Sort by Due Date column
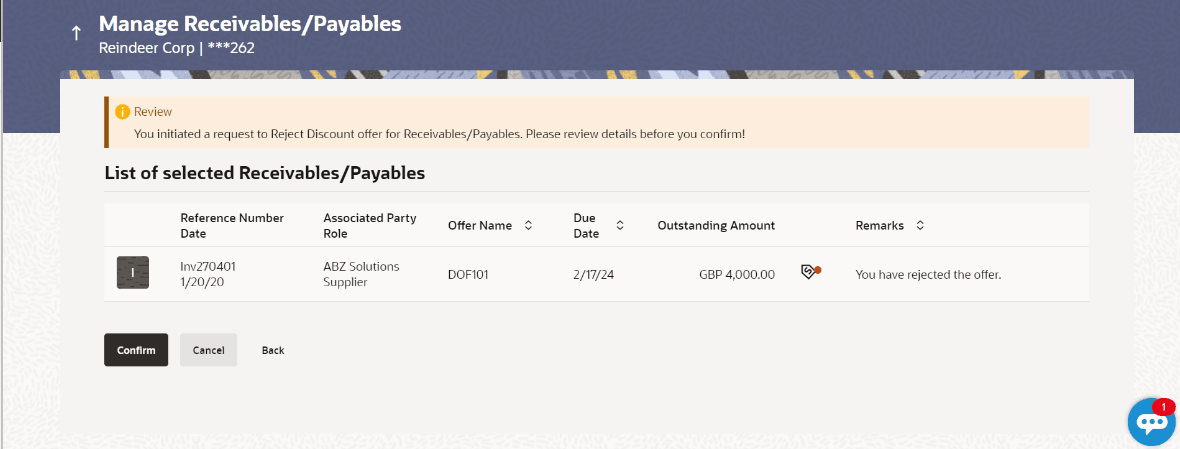 pyautogui.click(x=620, y=225)
